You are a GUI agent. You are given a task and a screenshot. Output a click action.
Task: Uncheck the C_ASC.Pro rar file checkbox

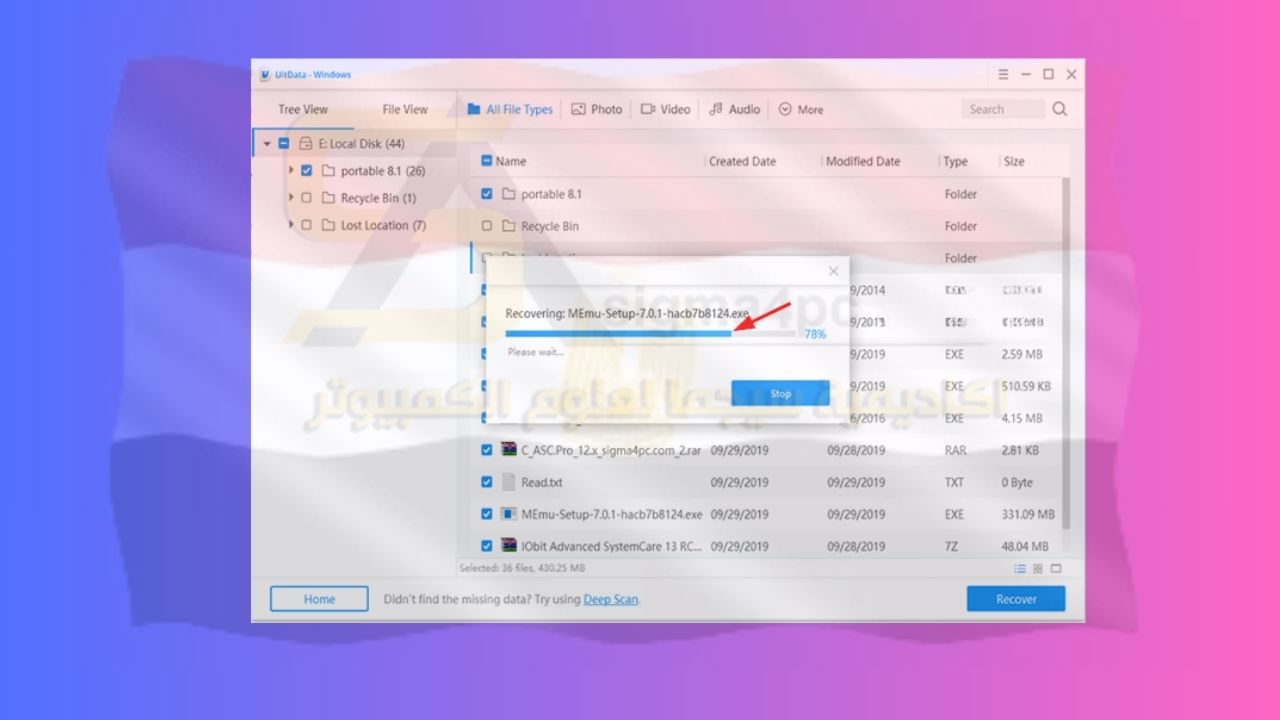click(x=487, y=450)
